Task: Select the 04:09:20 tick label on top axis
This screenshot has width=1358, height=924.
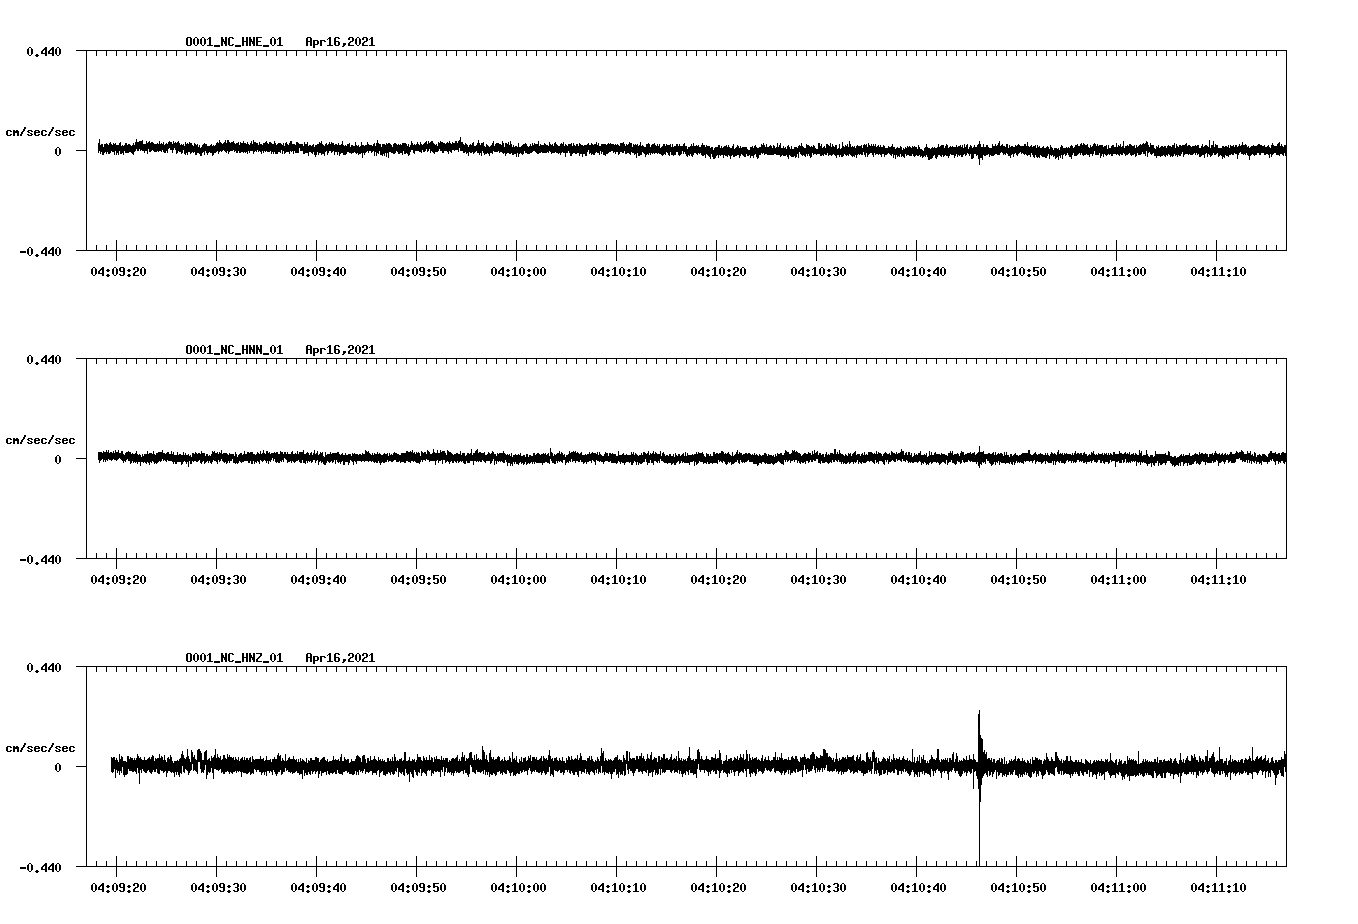Action: pos(118,270)
